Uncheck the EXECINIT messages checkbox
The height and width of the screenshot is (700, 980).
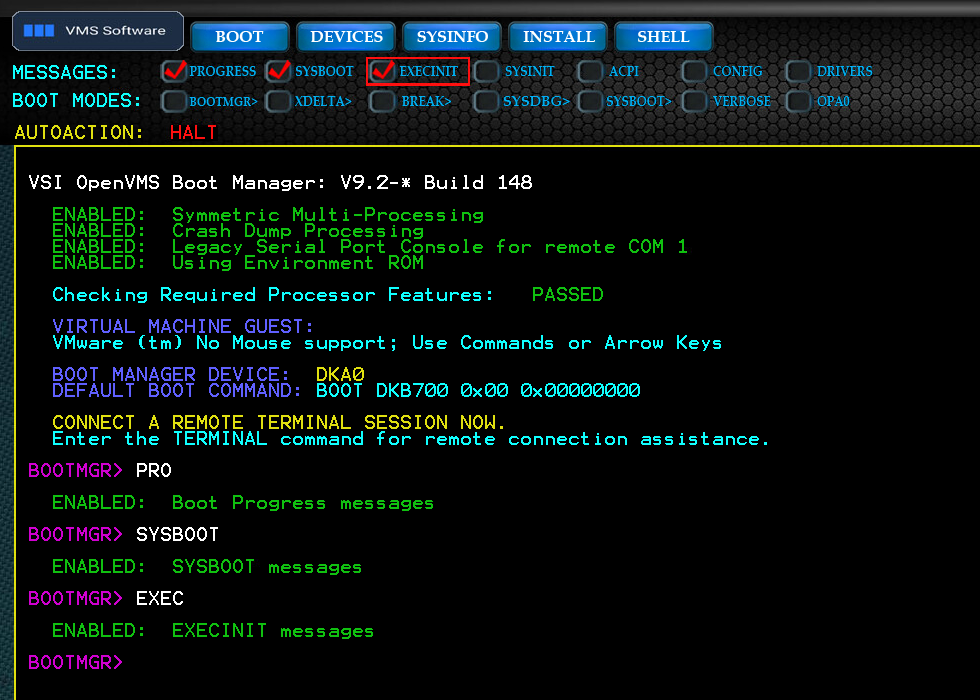[382, 71]
